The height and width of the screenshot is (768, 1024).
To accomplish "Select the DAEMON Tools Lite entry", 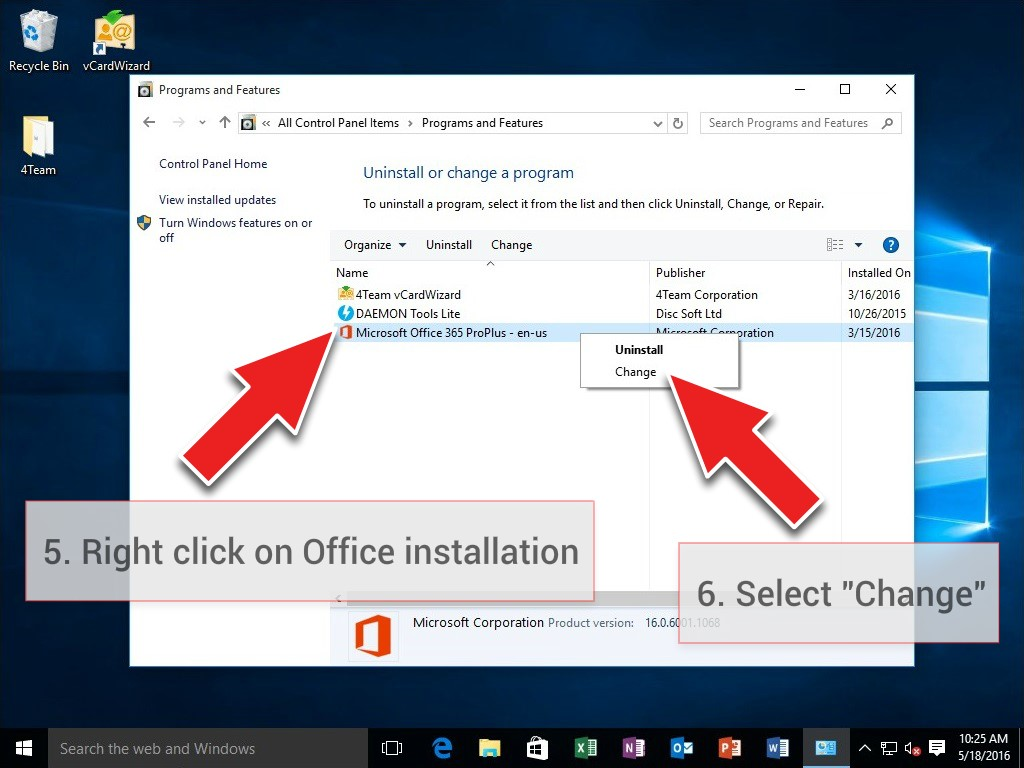I will 408,314.
